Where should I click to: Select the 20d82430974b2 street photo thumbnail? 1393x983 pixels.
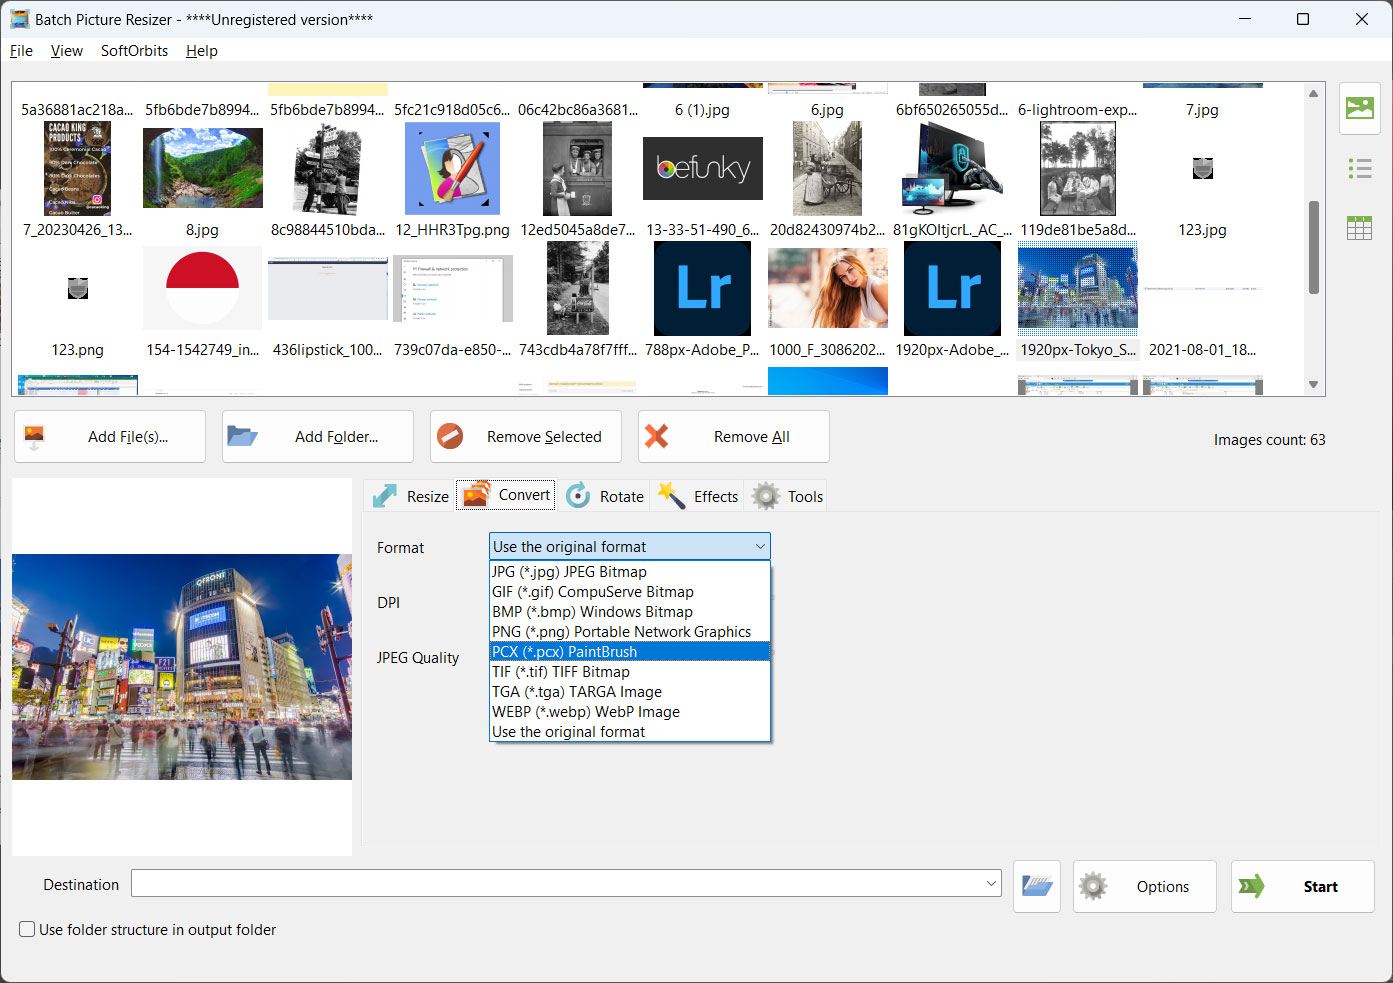pos(827,168)
